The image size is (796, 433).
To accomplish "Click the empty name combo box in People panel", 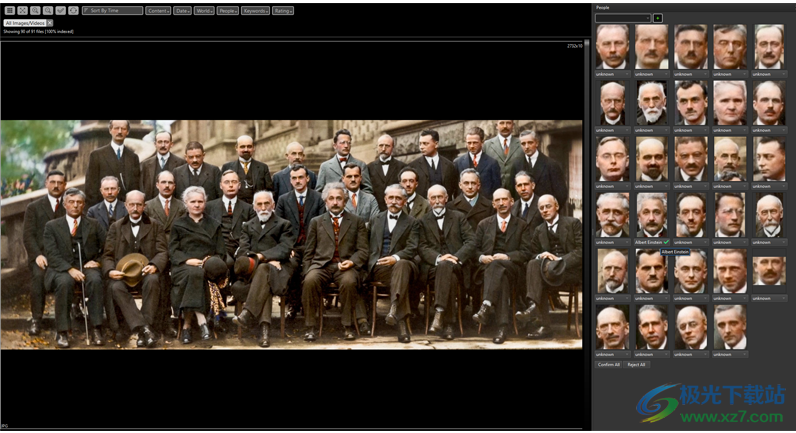I will 623,18.
